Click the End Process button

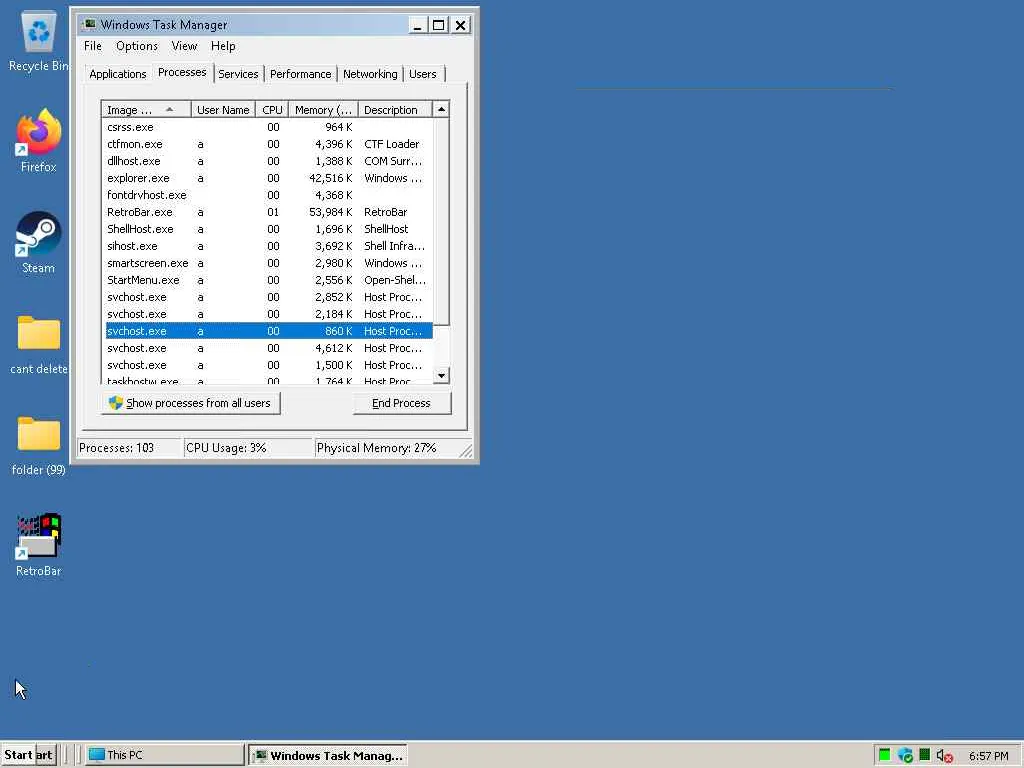[x=402, y=403]
